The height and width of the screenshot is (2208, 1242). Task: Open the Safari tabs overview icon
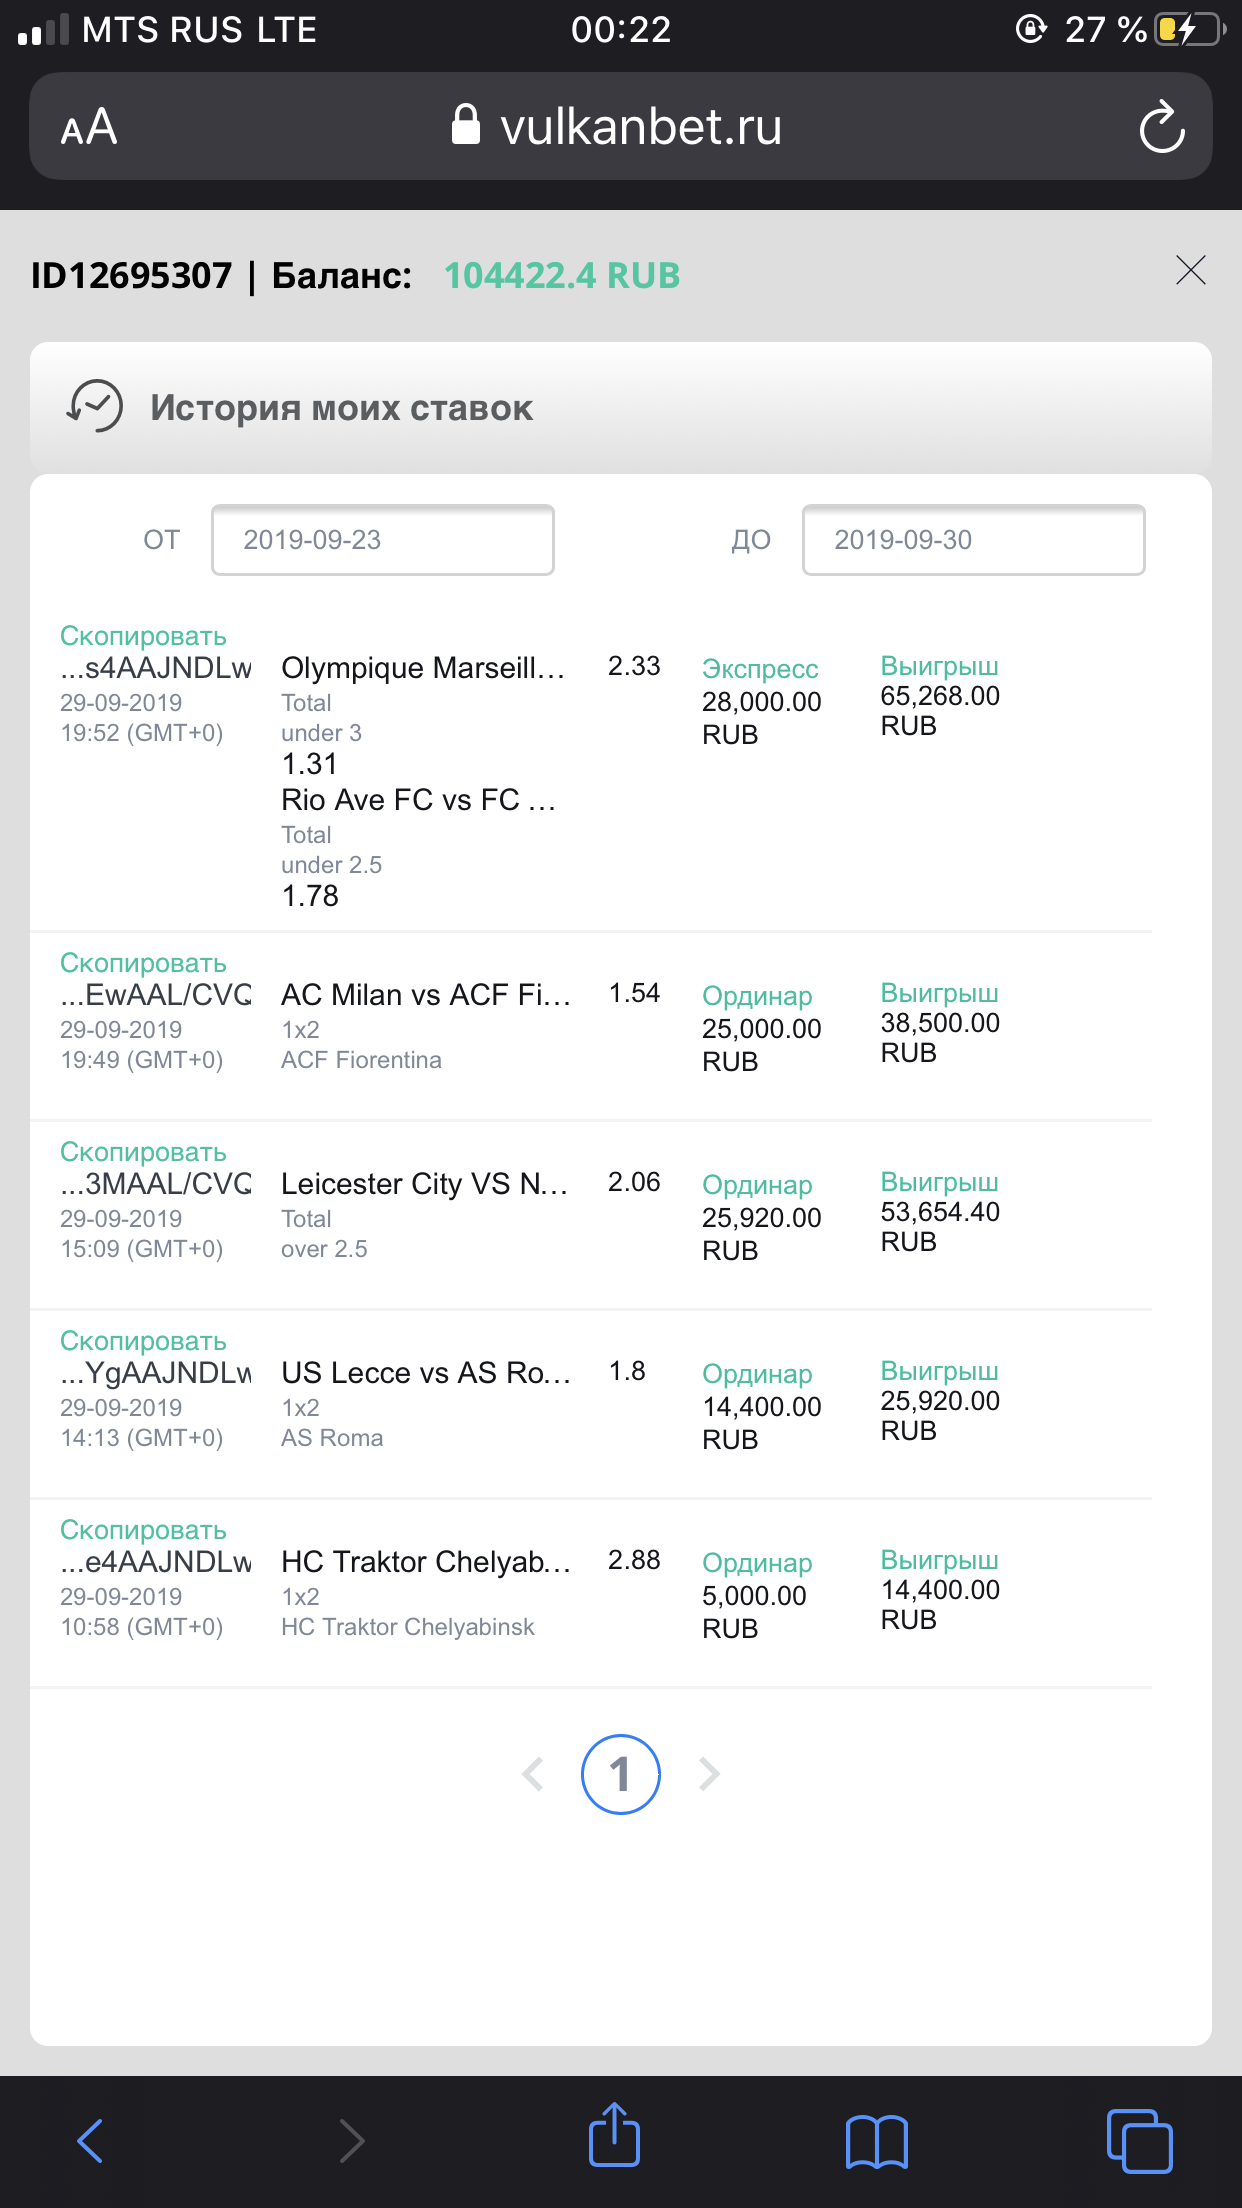[x=1139, y=2141]
